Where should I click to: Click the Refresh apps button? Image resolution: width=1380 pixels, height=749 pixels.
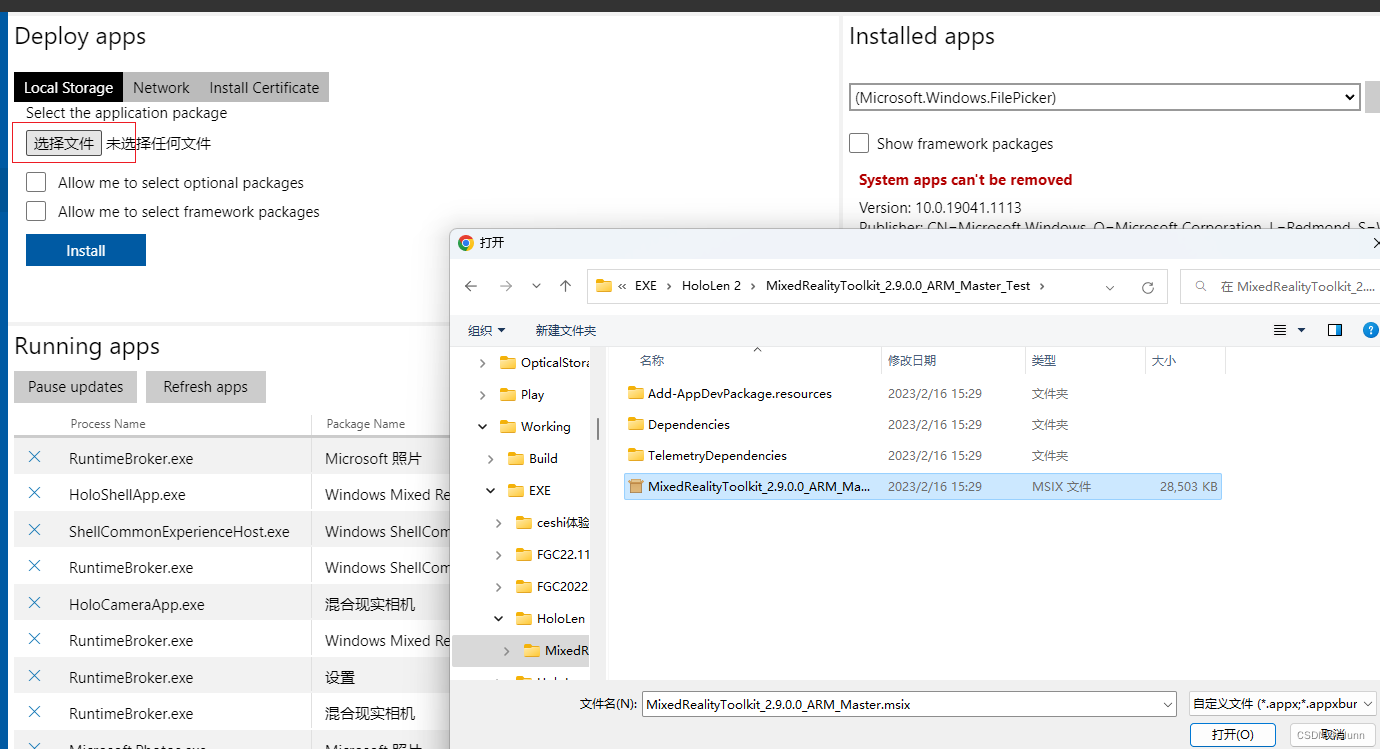point(206,387)
